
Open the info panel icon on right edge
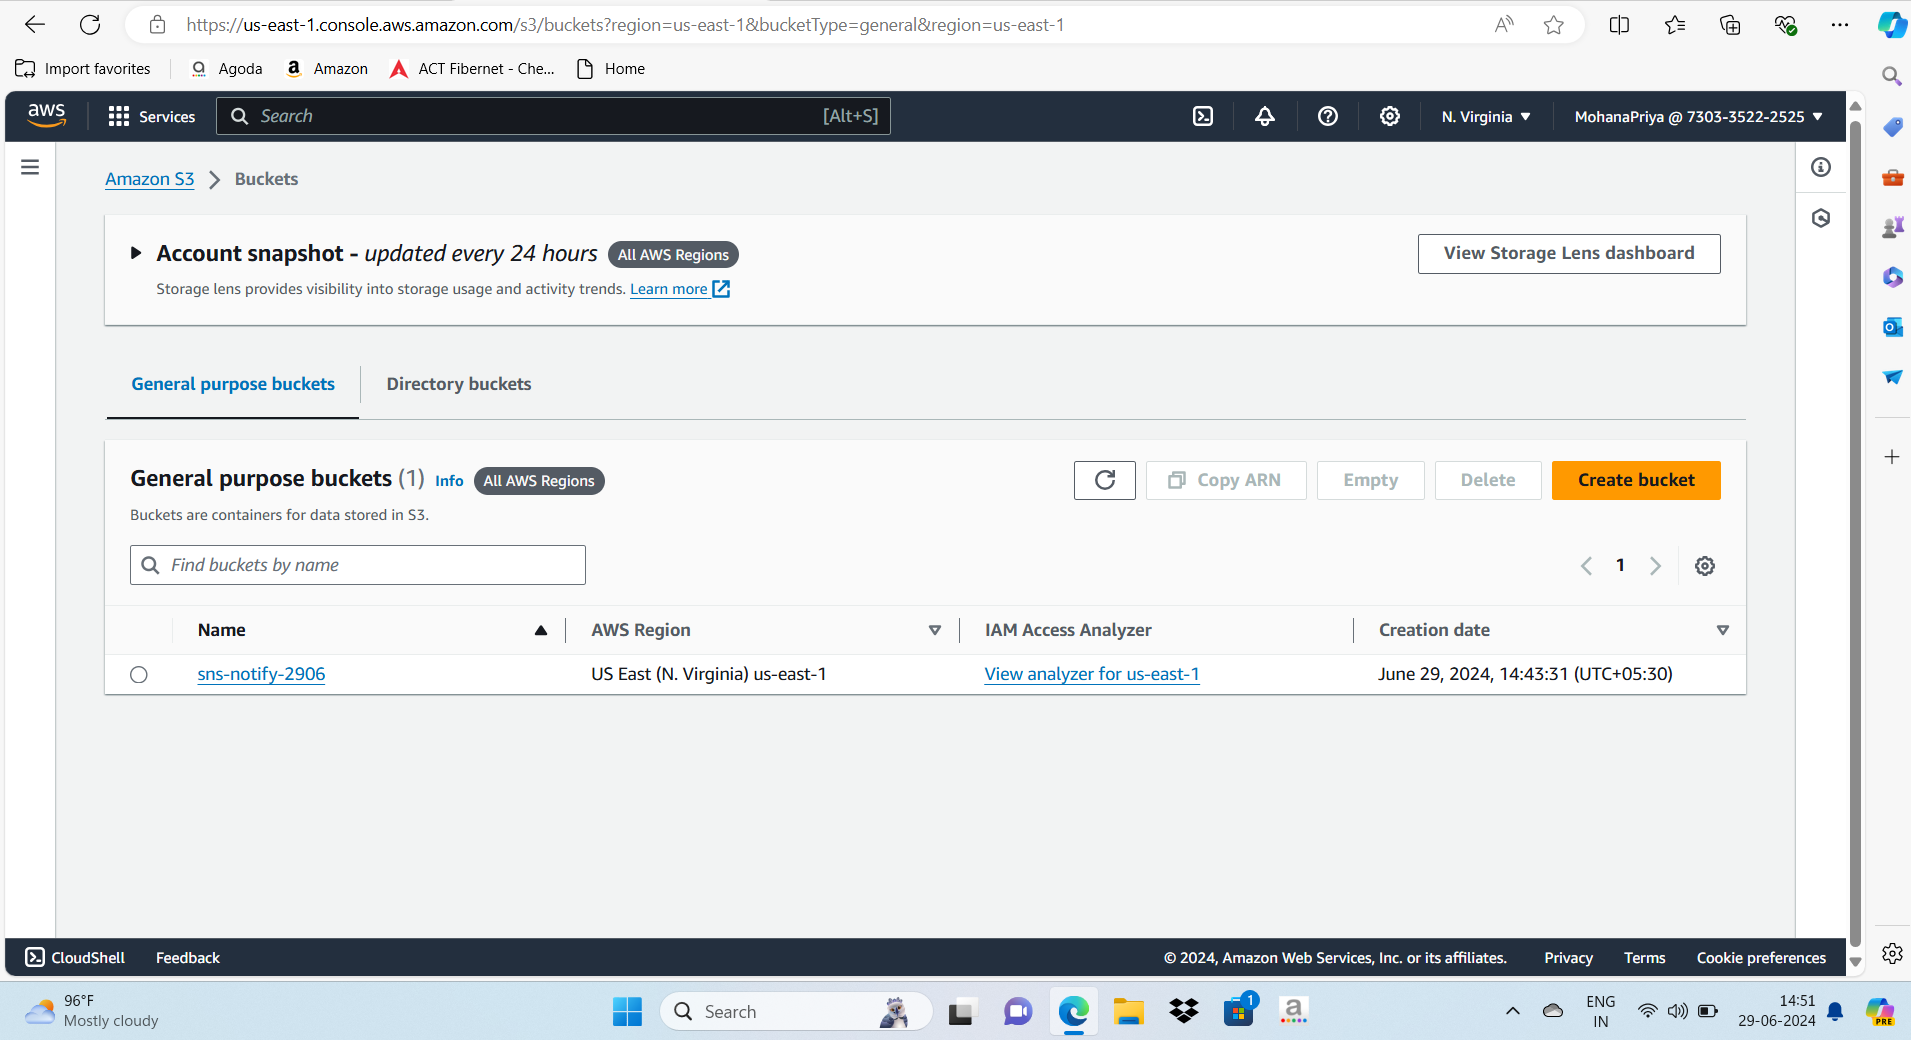click(1821, 167)
